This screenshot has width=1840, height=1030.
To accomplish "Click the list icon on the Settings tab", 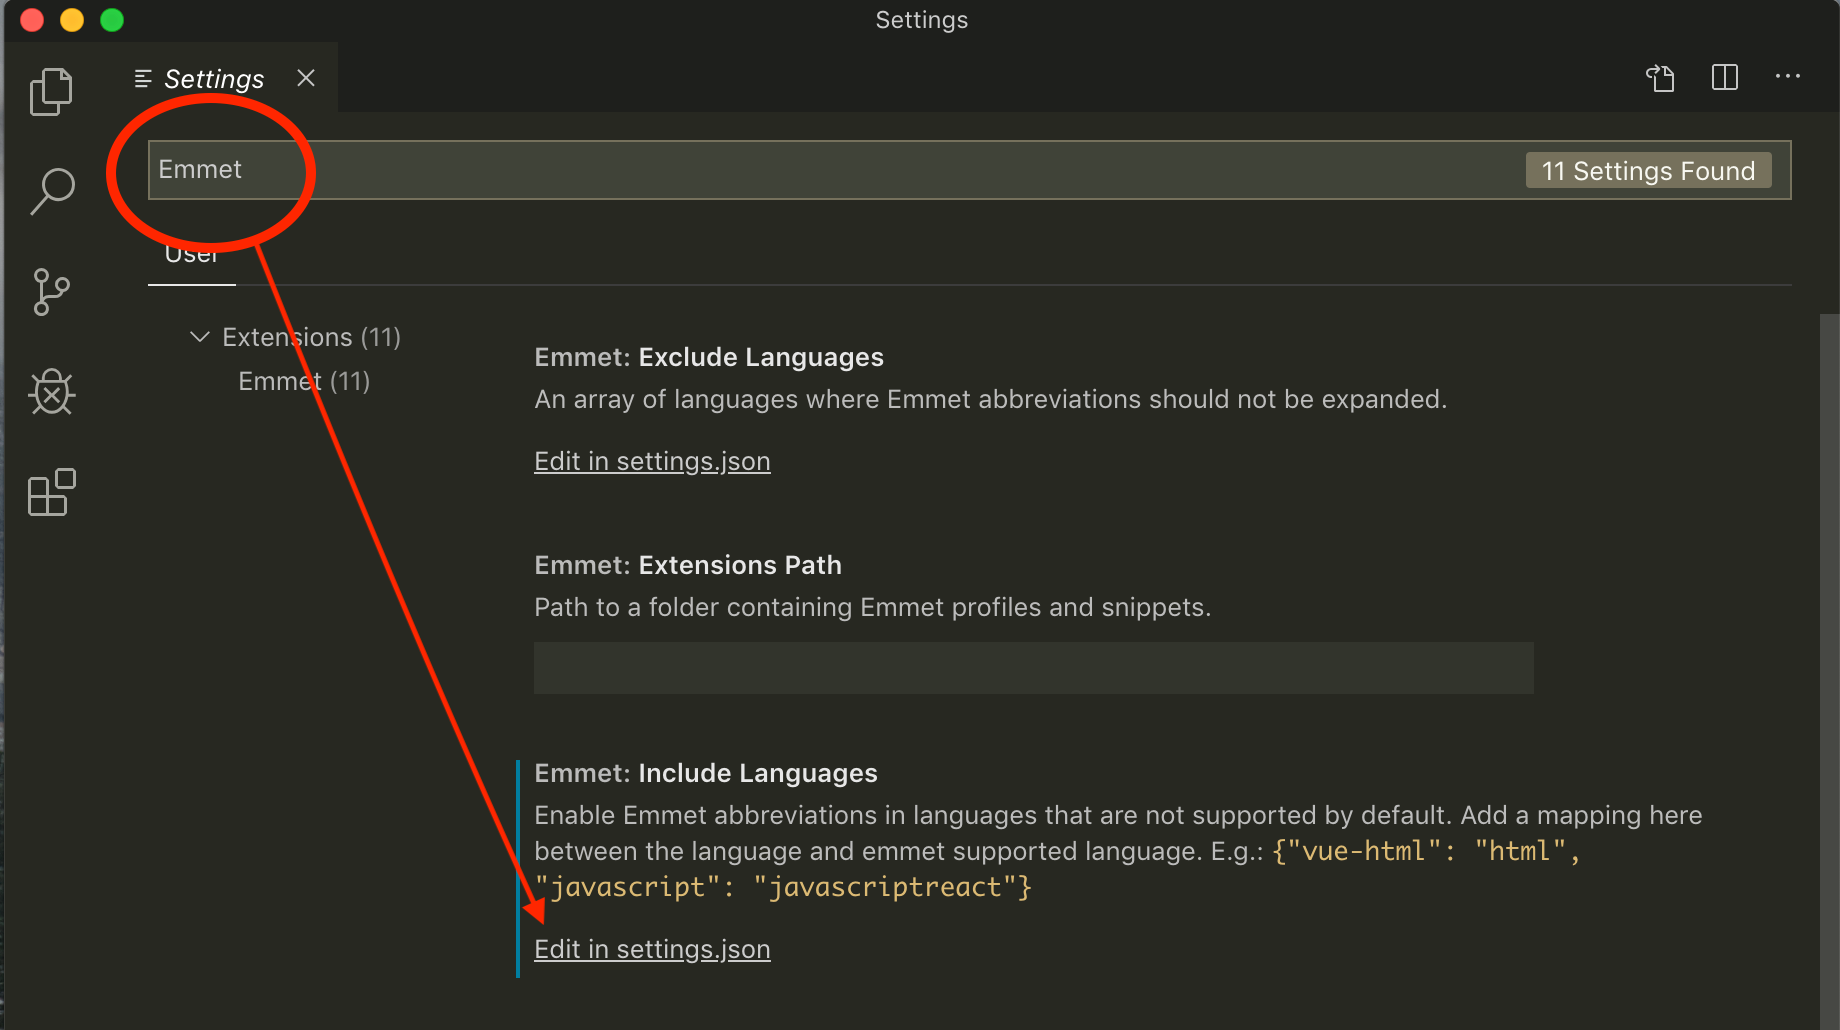I will click(141, 78).
